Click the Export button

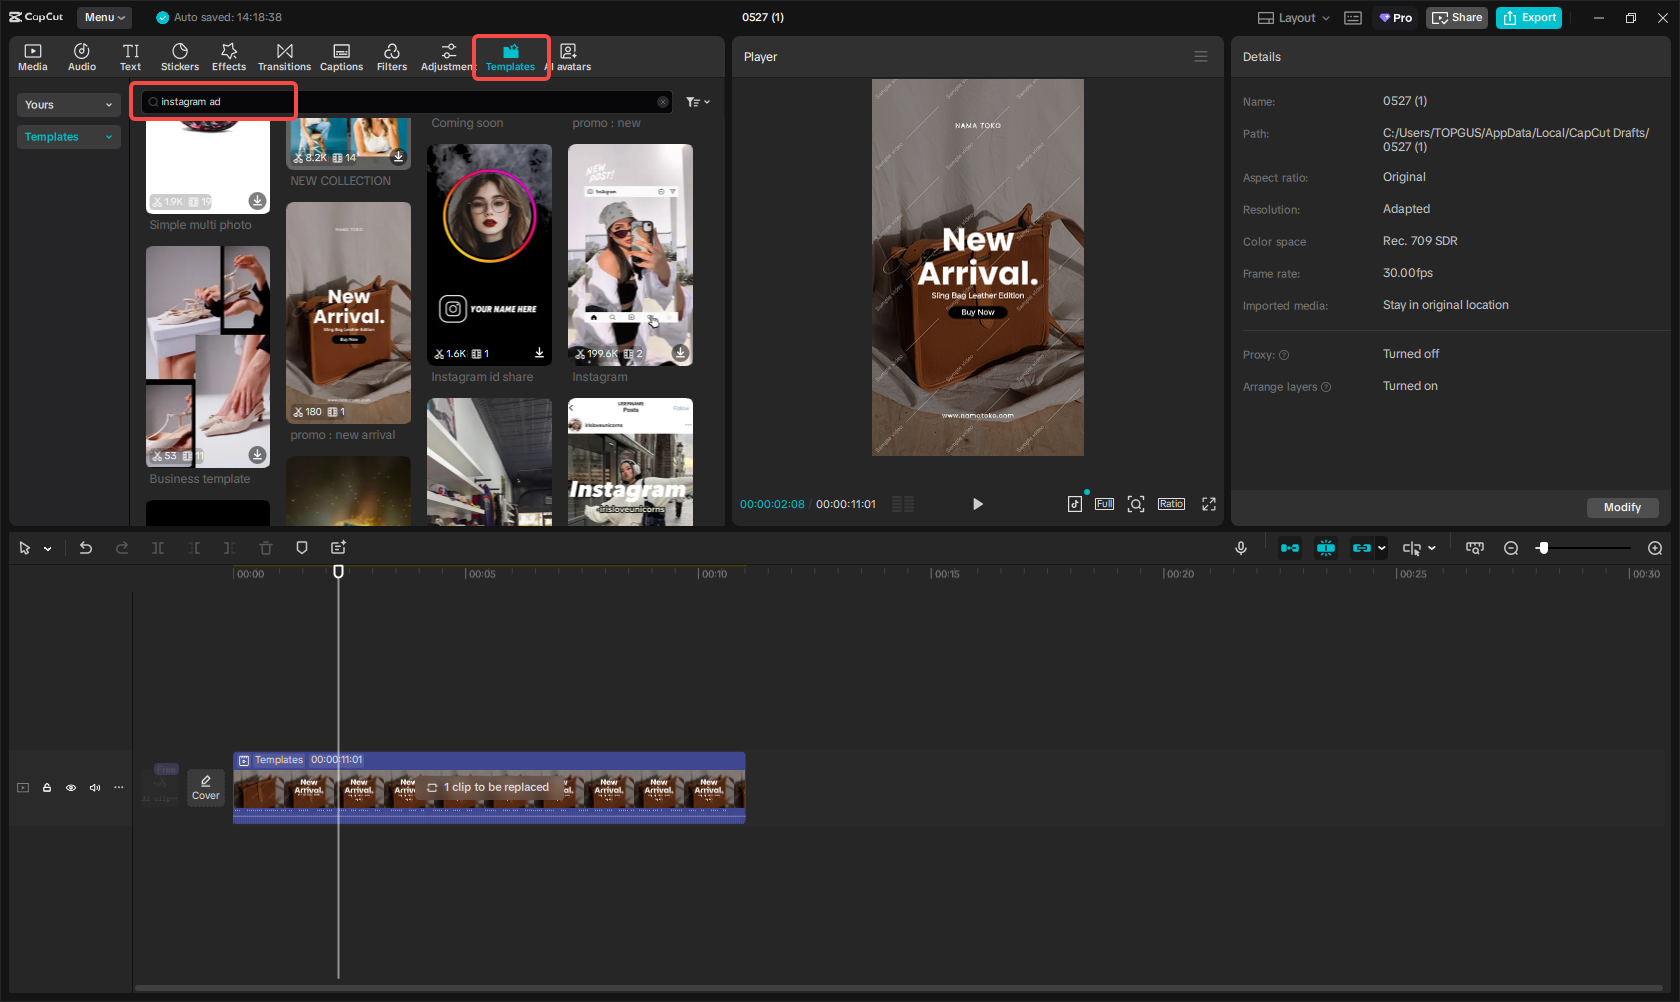click(x=1528, y=17)
